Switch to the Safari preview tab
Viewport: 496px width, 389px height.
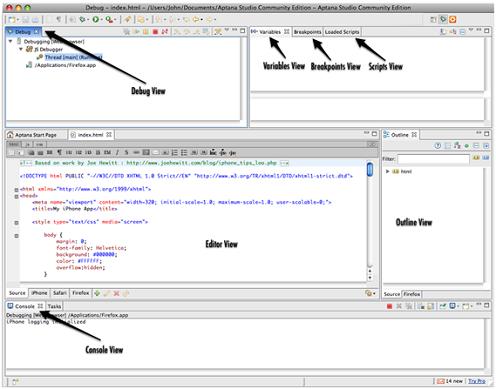[60, 293]
